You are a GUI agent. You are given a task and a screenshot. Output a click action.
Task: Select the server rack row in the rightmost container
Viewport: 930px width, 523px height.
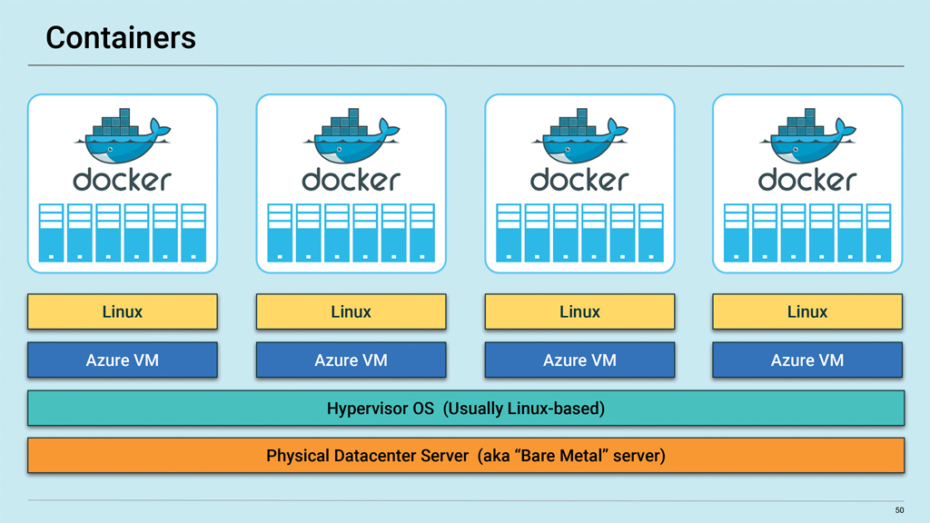point(807,233)
